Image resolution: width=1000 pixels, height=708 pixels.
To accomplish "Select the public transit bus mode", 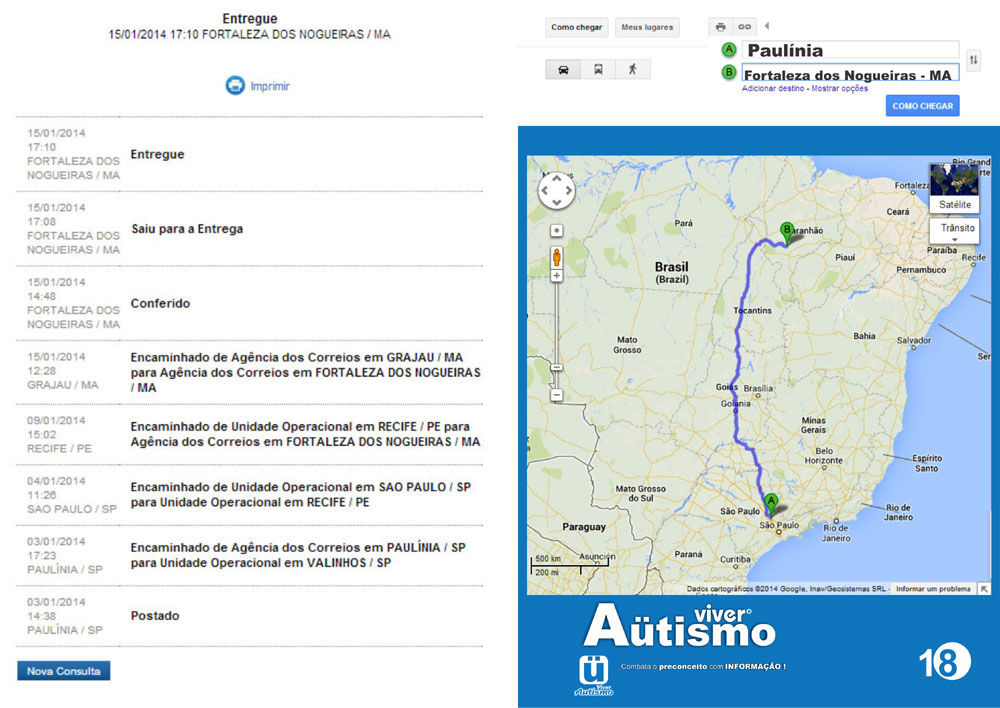I will 598,70.
